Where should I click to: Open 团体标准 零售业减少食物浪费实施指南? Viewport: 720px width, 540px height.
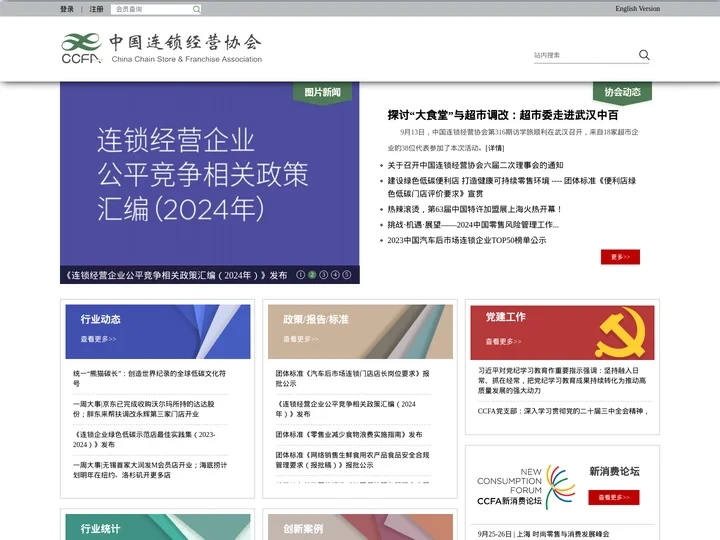pyautogui.click(x=349, y=434)
